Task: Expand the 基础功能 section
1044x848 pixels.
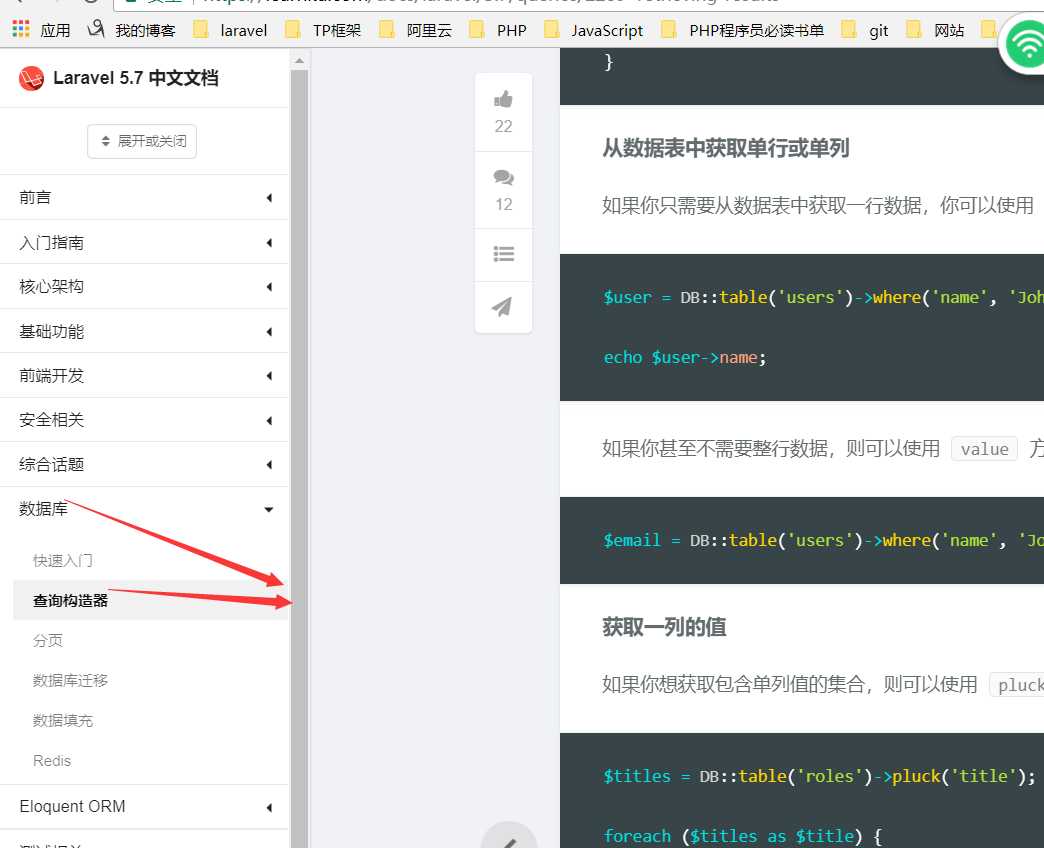Action: (144, 331)
